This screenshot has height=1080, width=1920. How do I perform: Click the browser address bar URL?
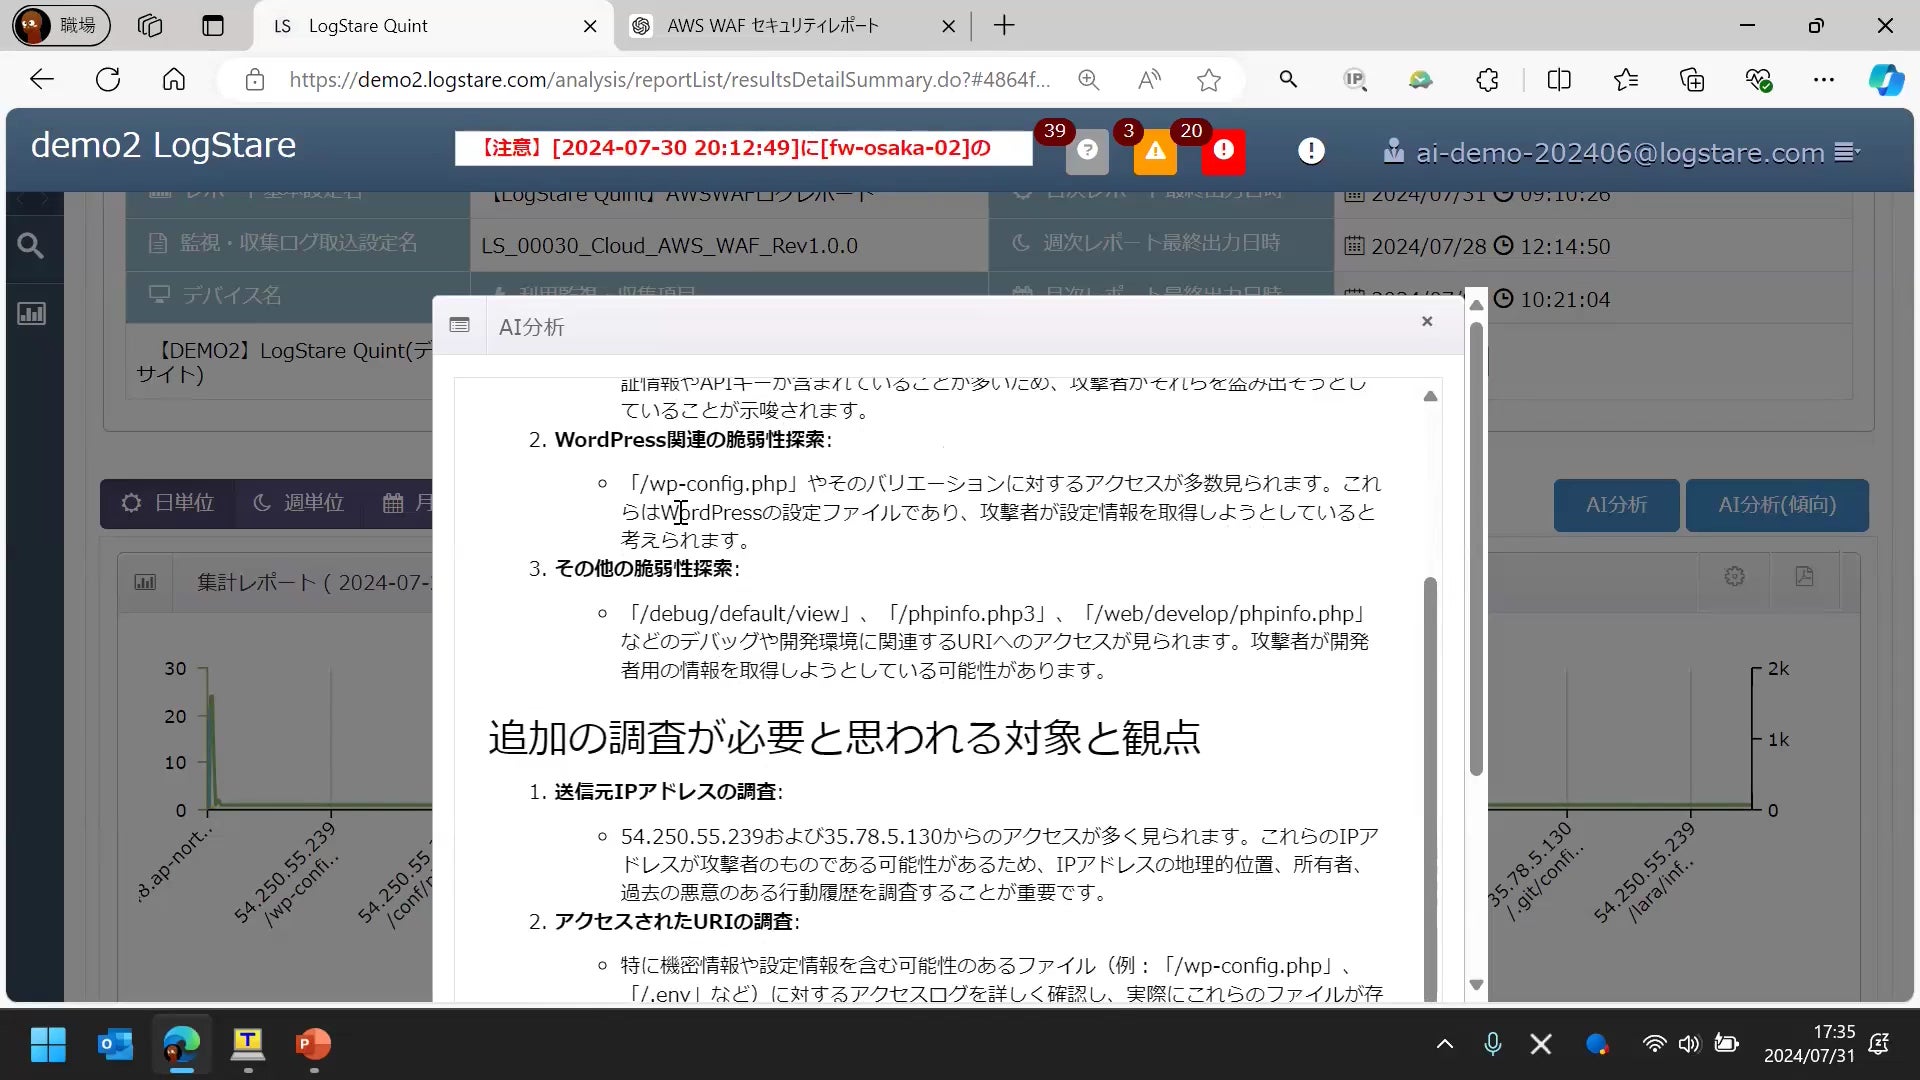point(668,80)
